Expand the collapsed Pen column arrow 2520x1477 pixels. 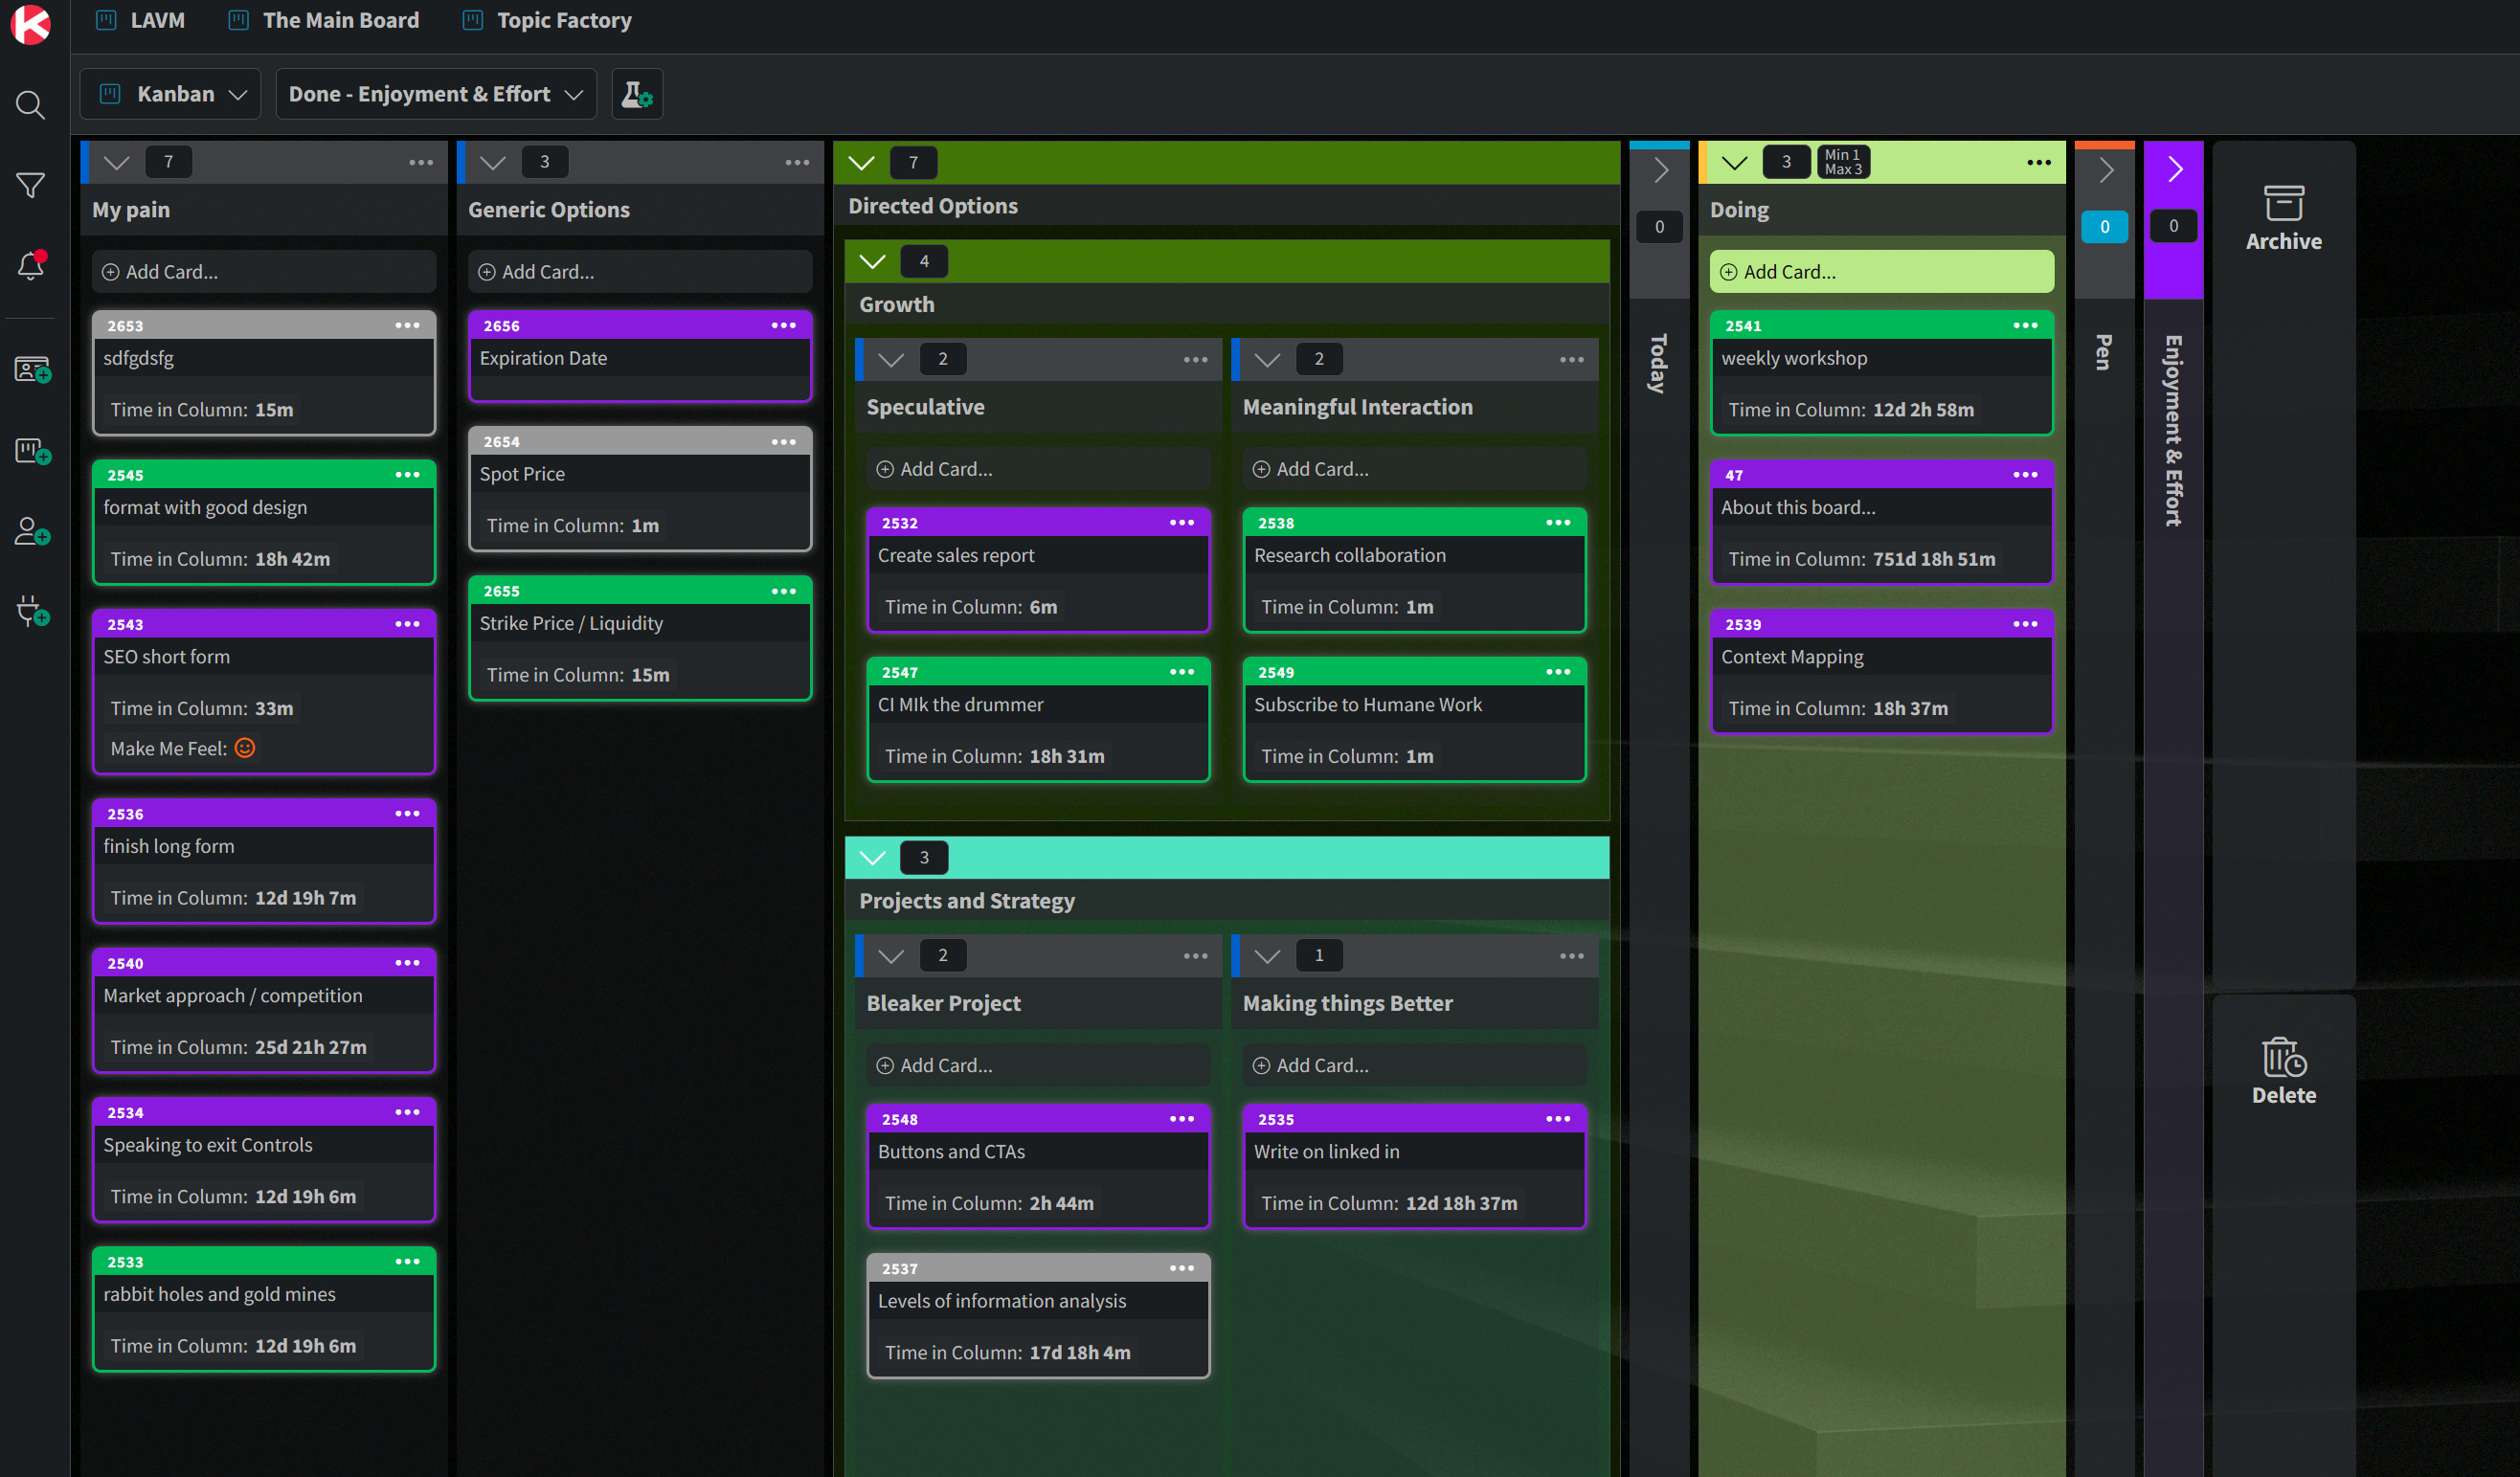[x=2105, y=170]
